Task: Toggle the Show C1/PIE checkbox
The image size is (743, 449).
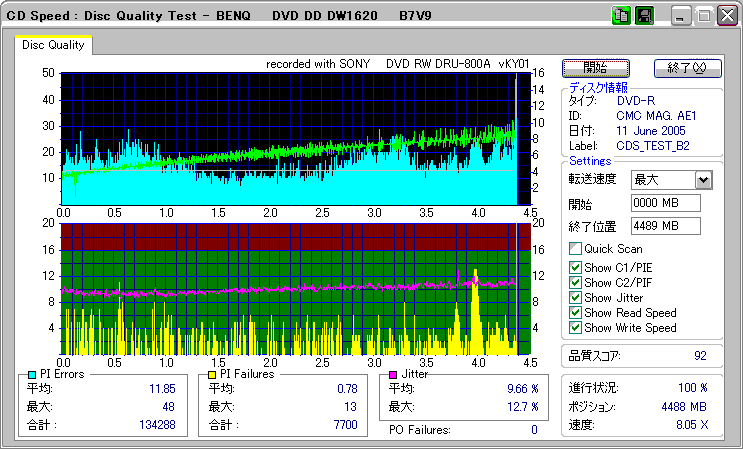Action: (x=575, y=268)
